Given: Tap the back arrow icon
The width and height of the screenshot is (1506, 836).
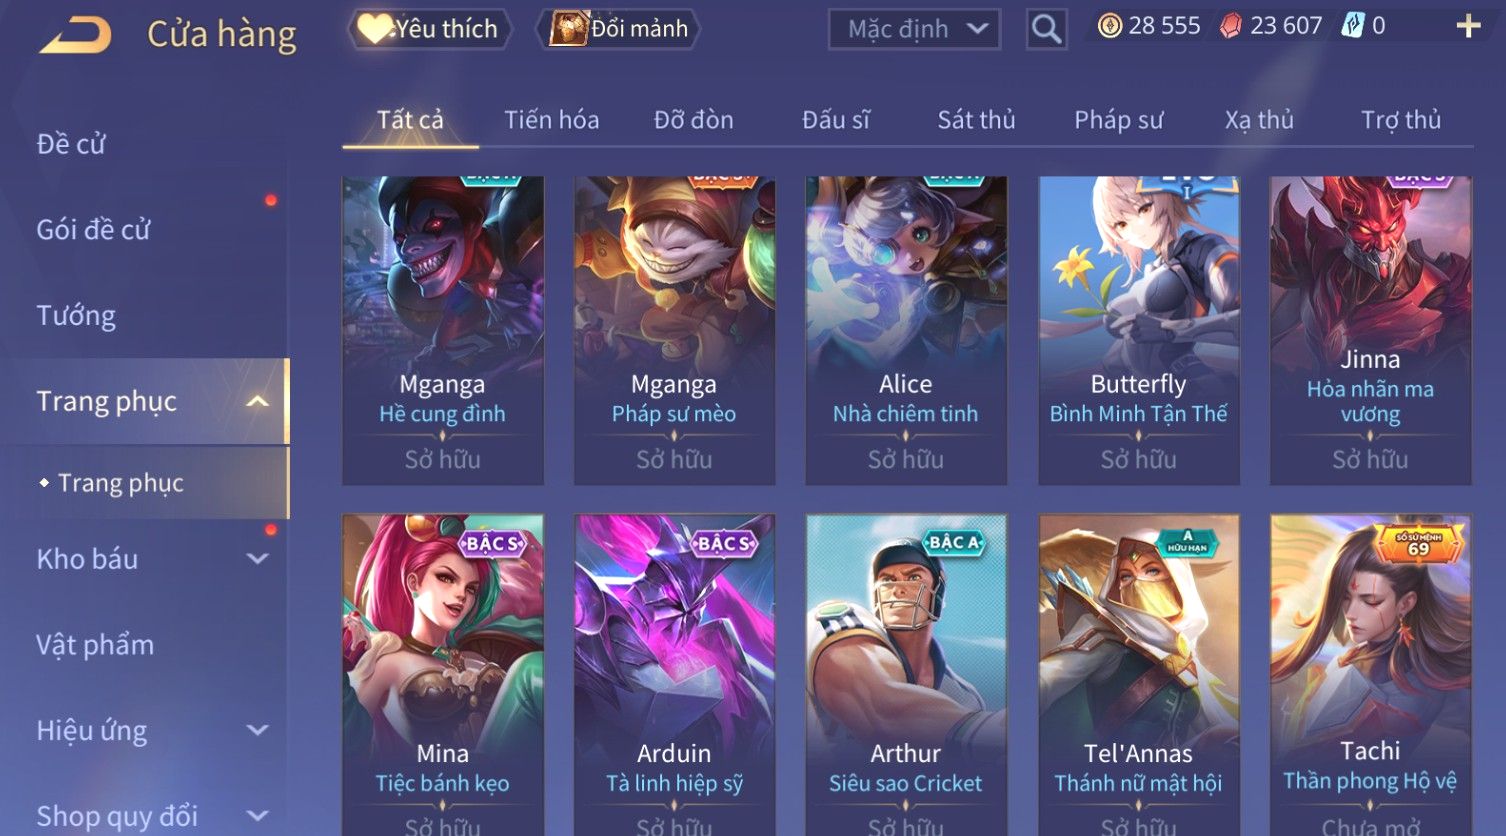Looking at the screenshot, I should (76, 35).
